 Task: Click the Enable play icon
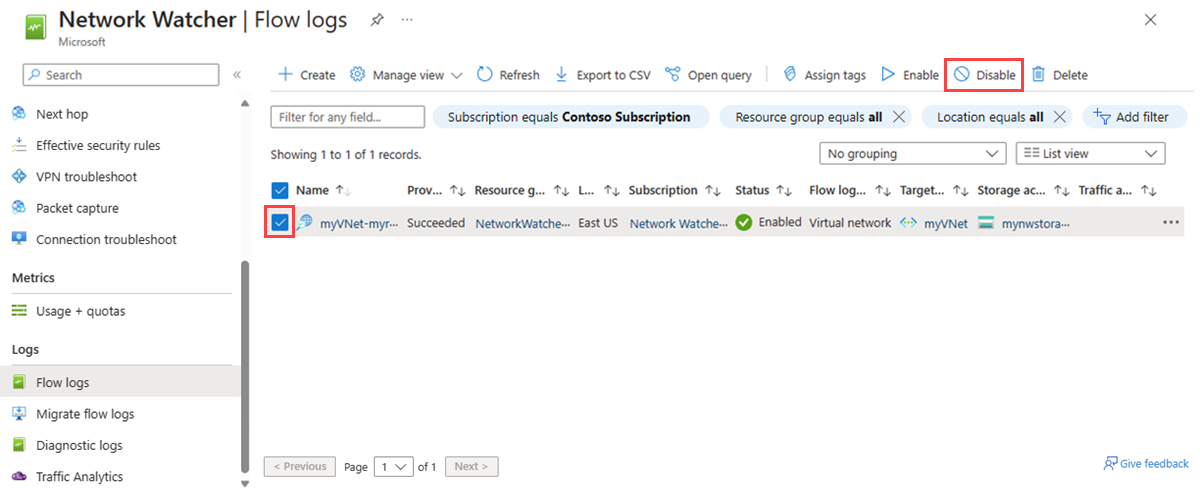tap(888, 75)
